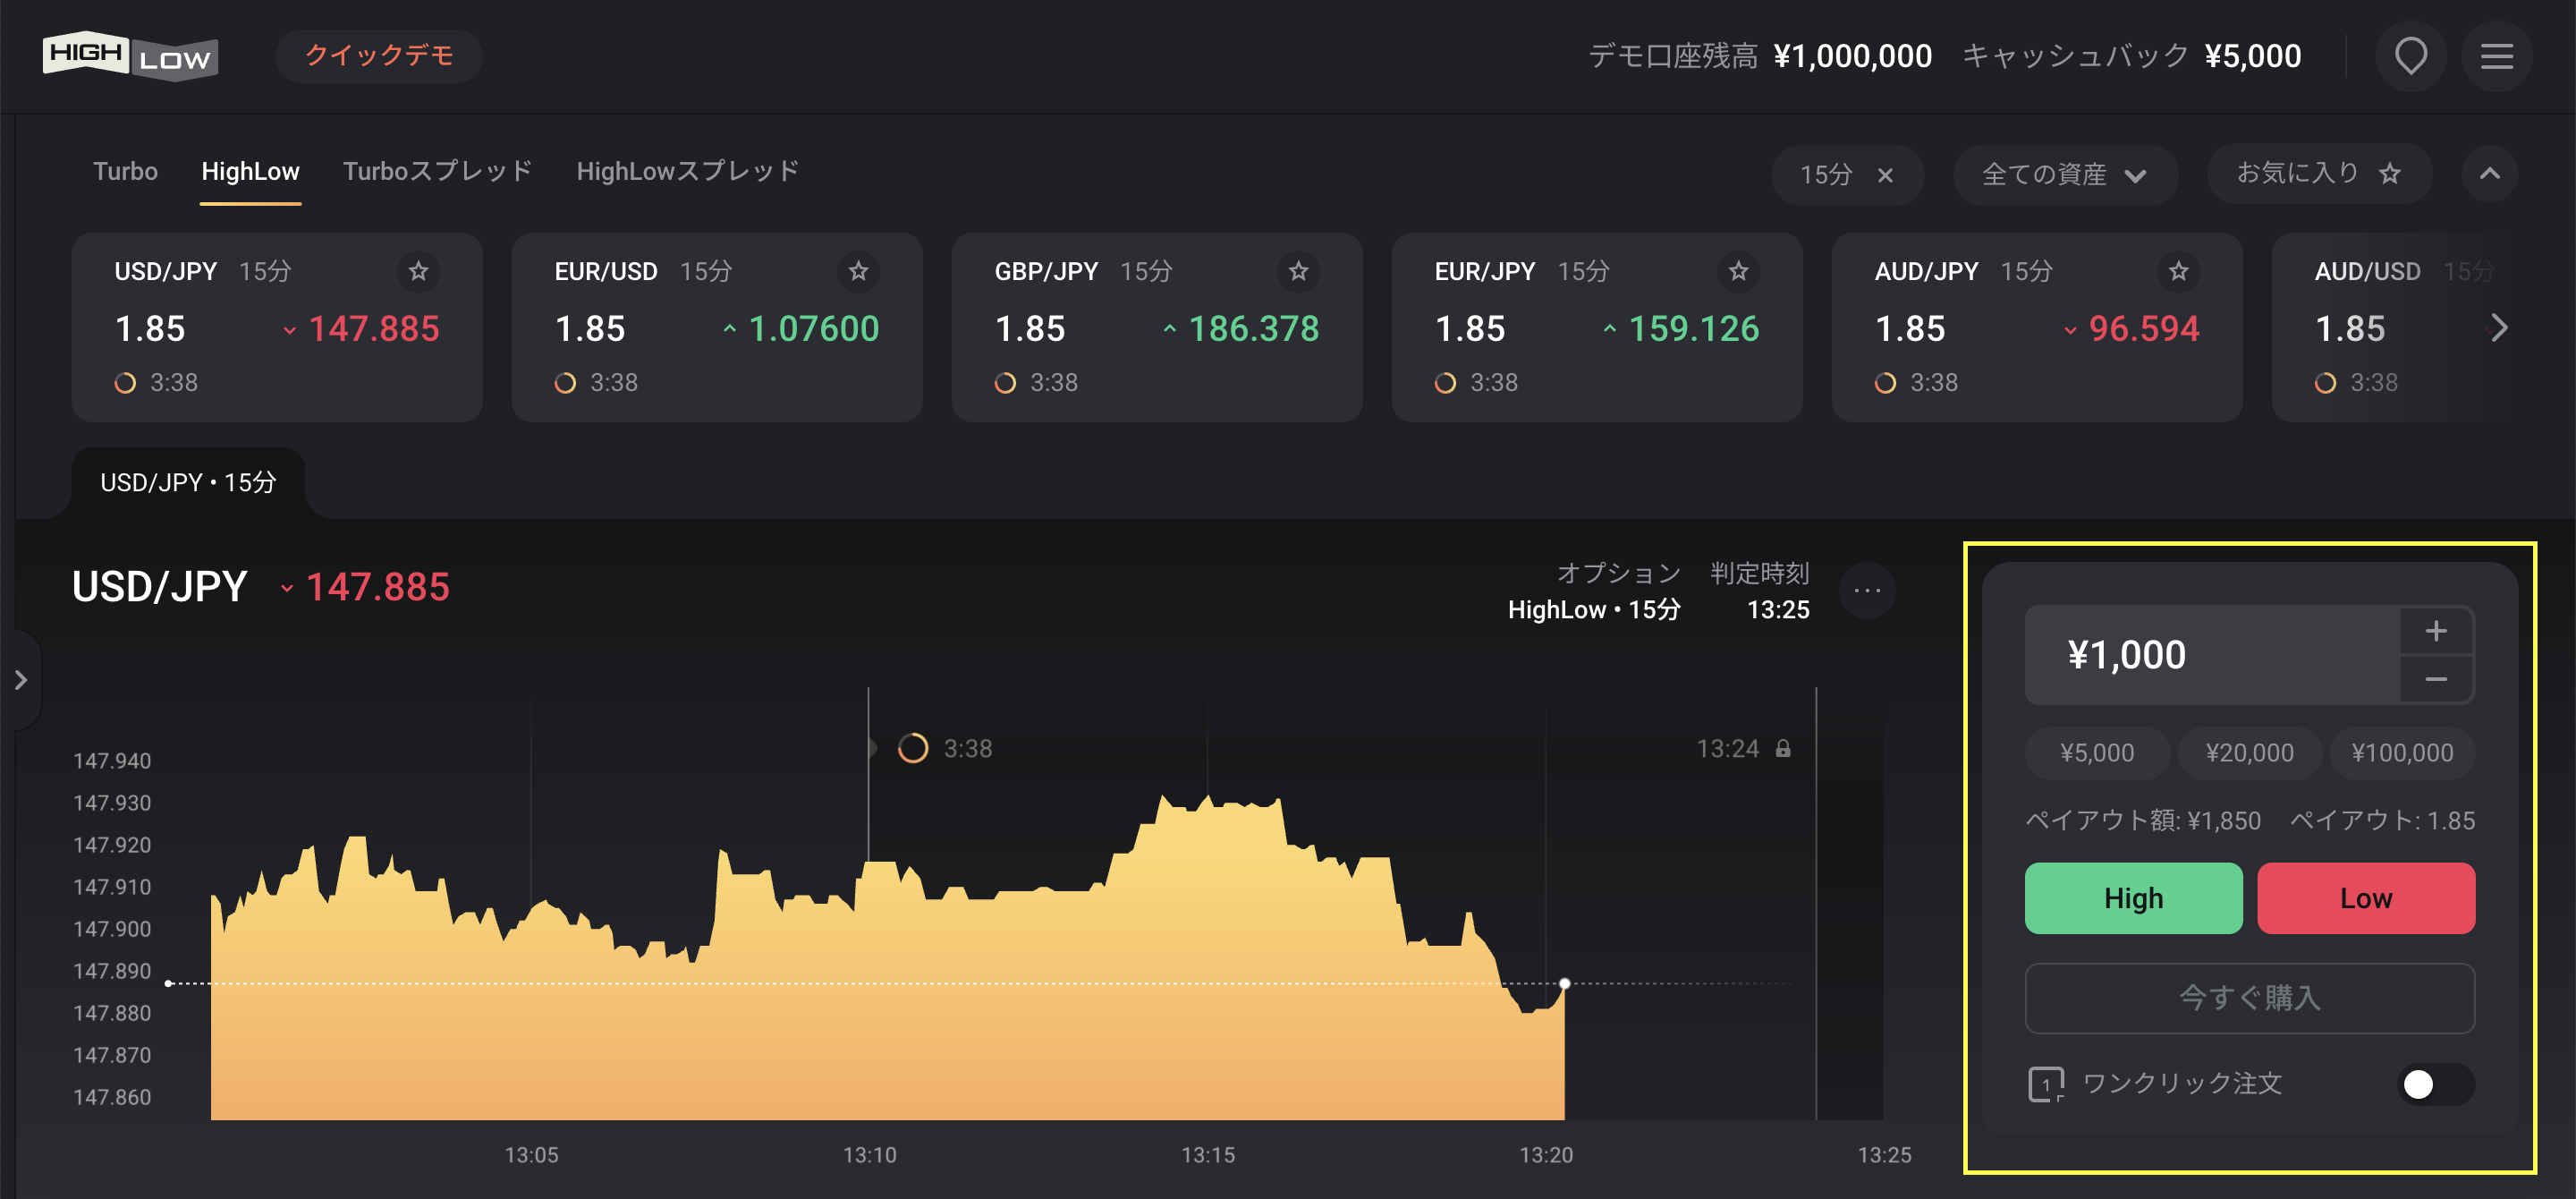This screenshot has width=2576, height=1199.
Task: Click the lock icon beside 13:24
Action: 1783,748
